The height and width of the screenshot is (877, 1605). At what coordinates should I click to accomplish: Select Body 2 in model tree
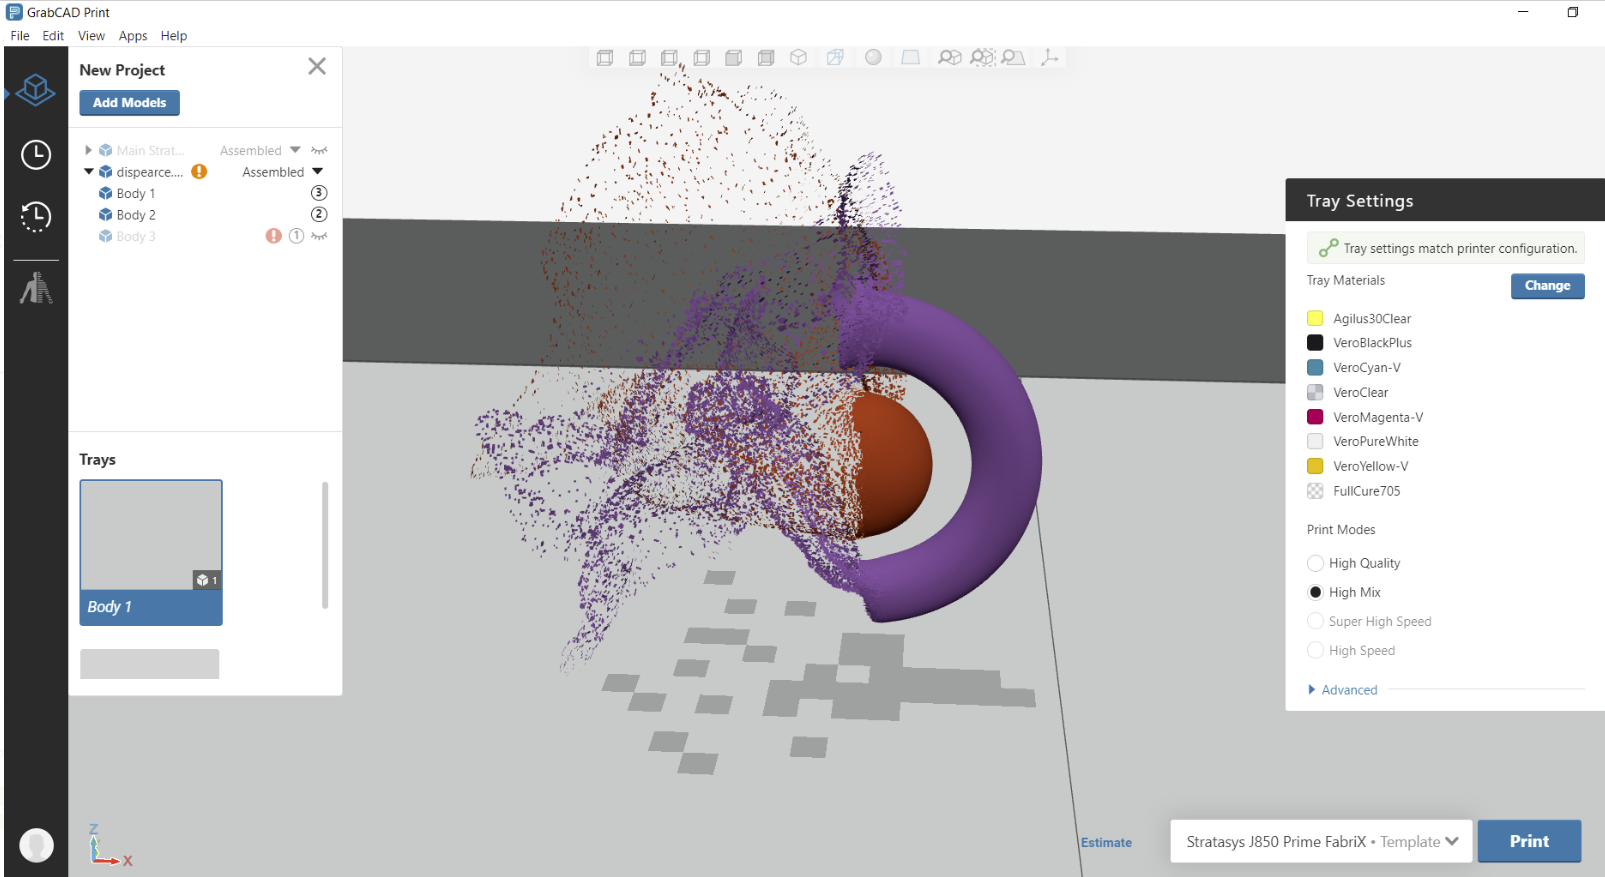pos(136,215)
